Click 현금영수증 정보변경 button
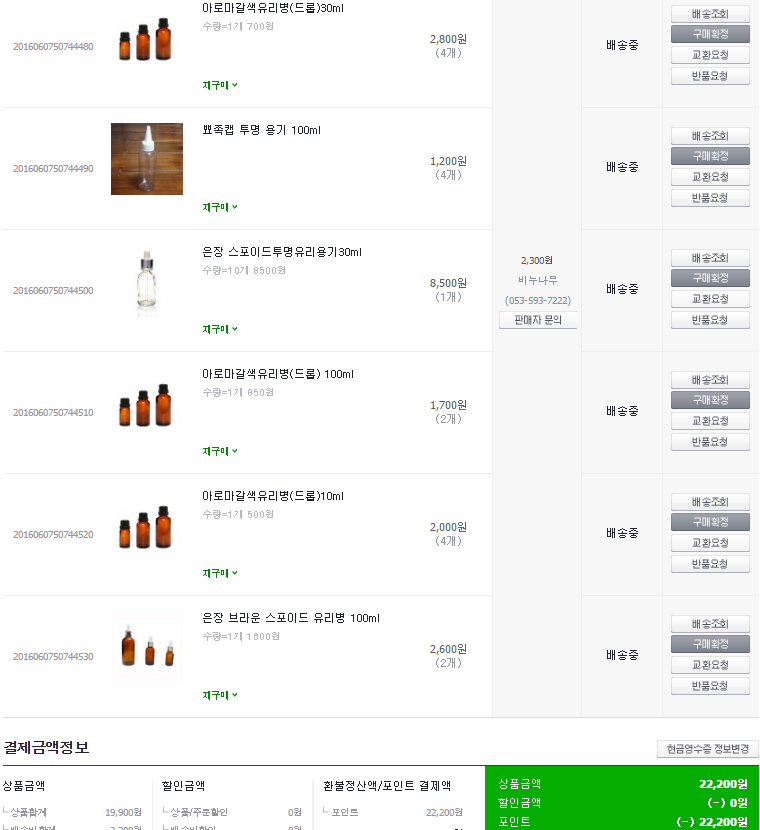The image size is (760, 830). click(x=708, y=749)
